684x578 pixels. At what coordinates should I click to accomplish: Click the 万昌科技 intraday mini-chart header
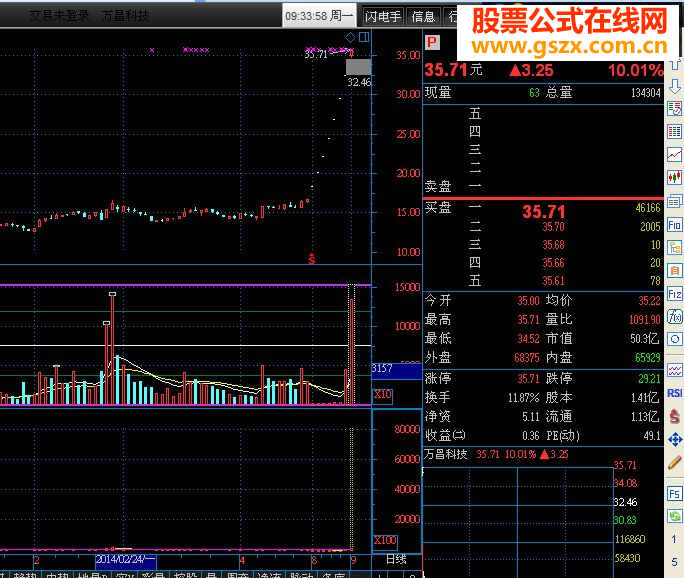click(496, 455)
